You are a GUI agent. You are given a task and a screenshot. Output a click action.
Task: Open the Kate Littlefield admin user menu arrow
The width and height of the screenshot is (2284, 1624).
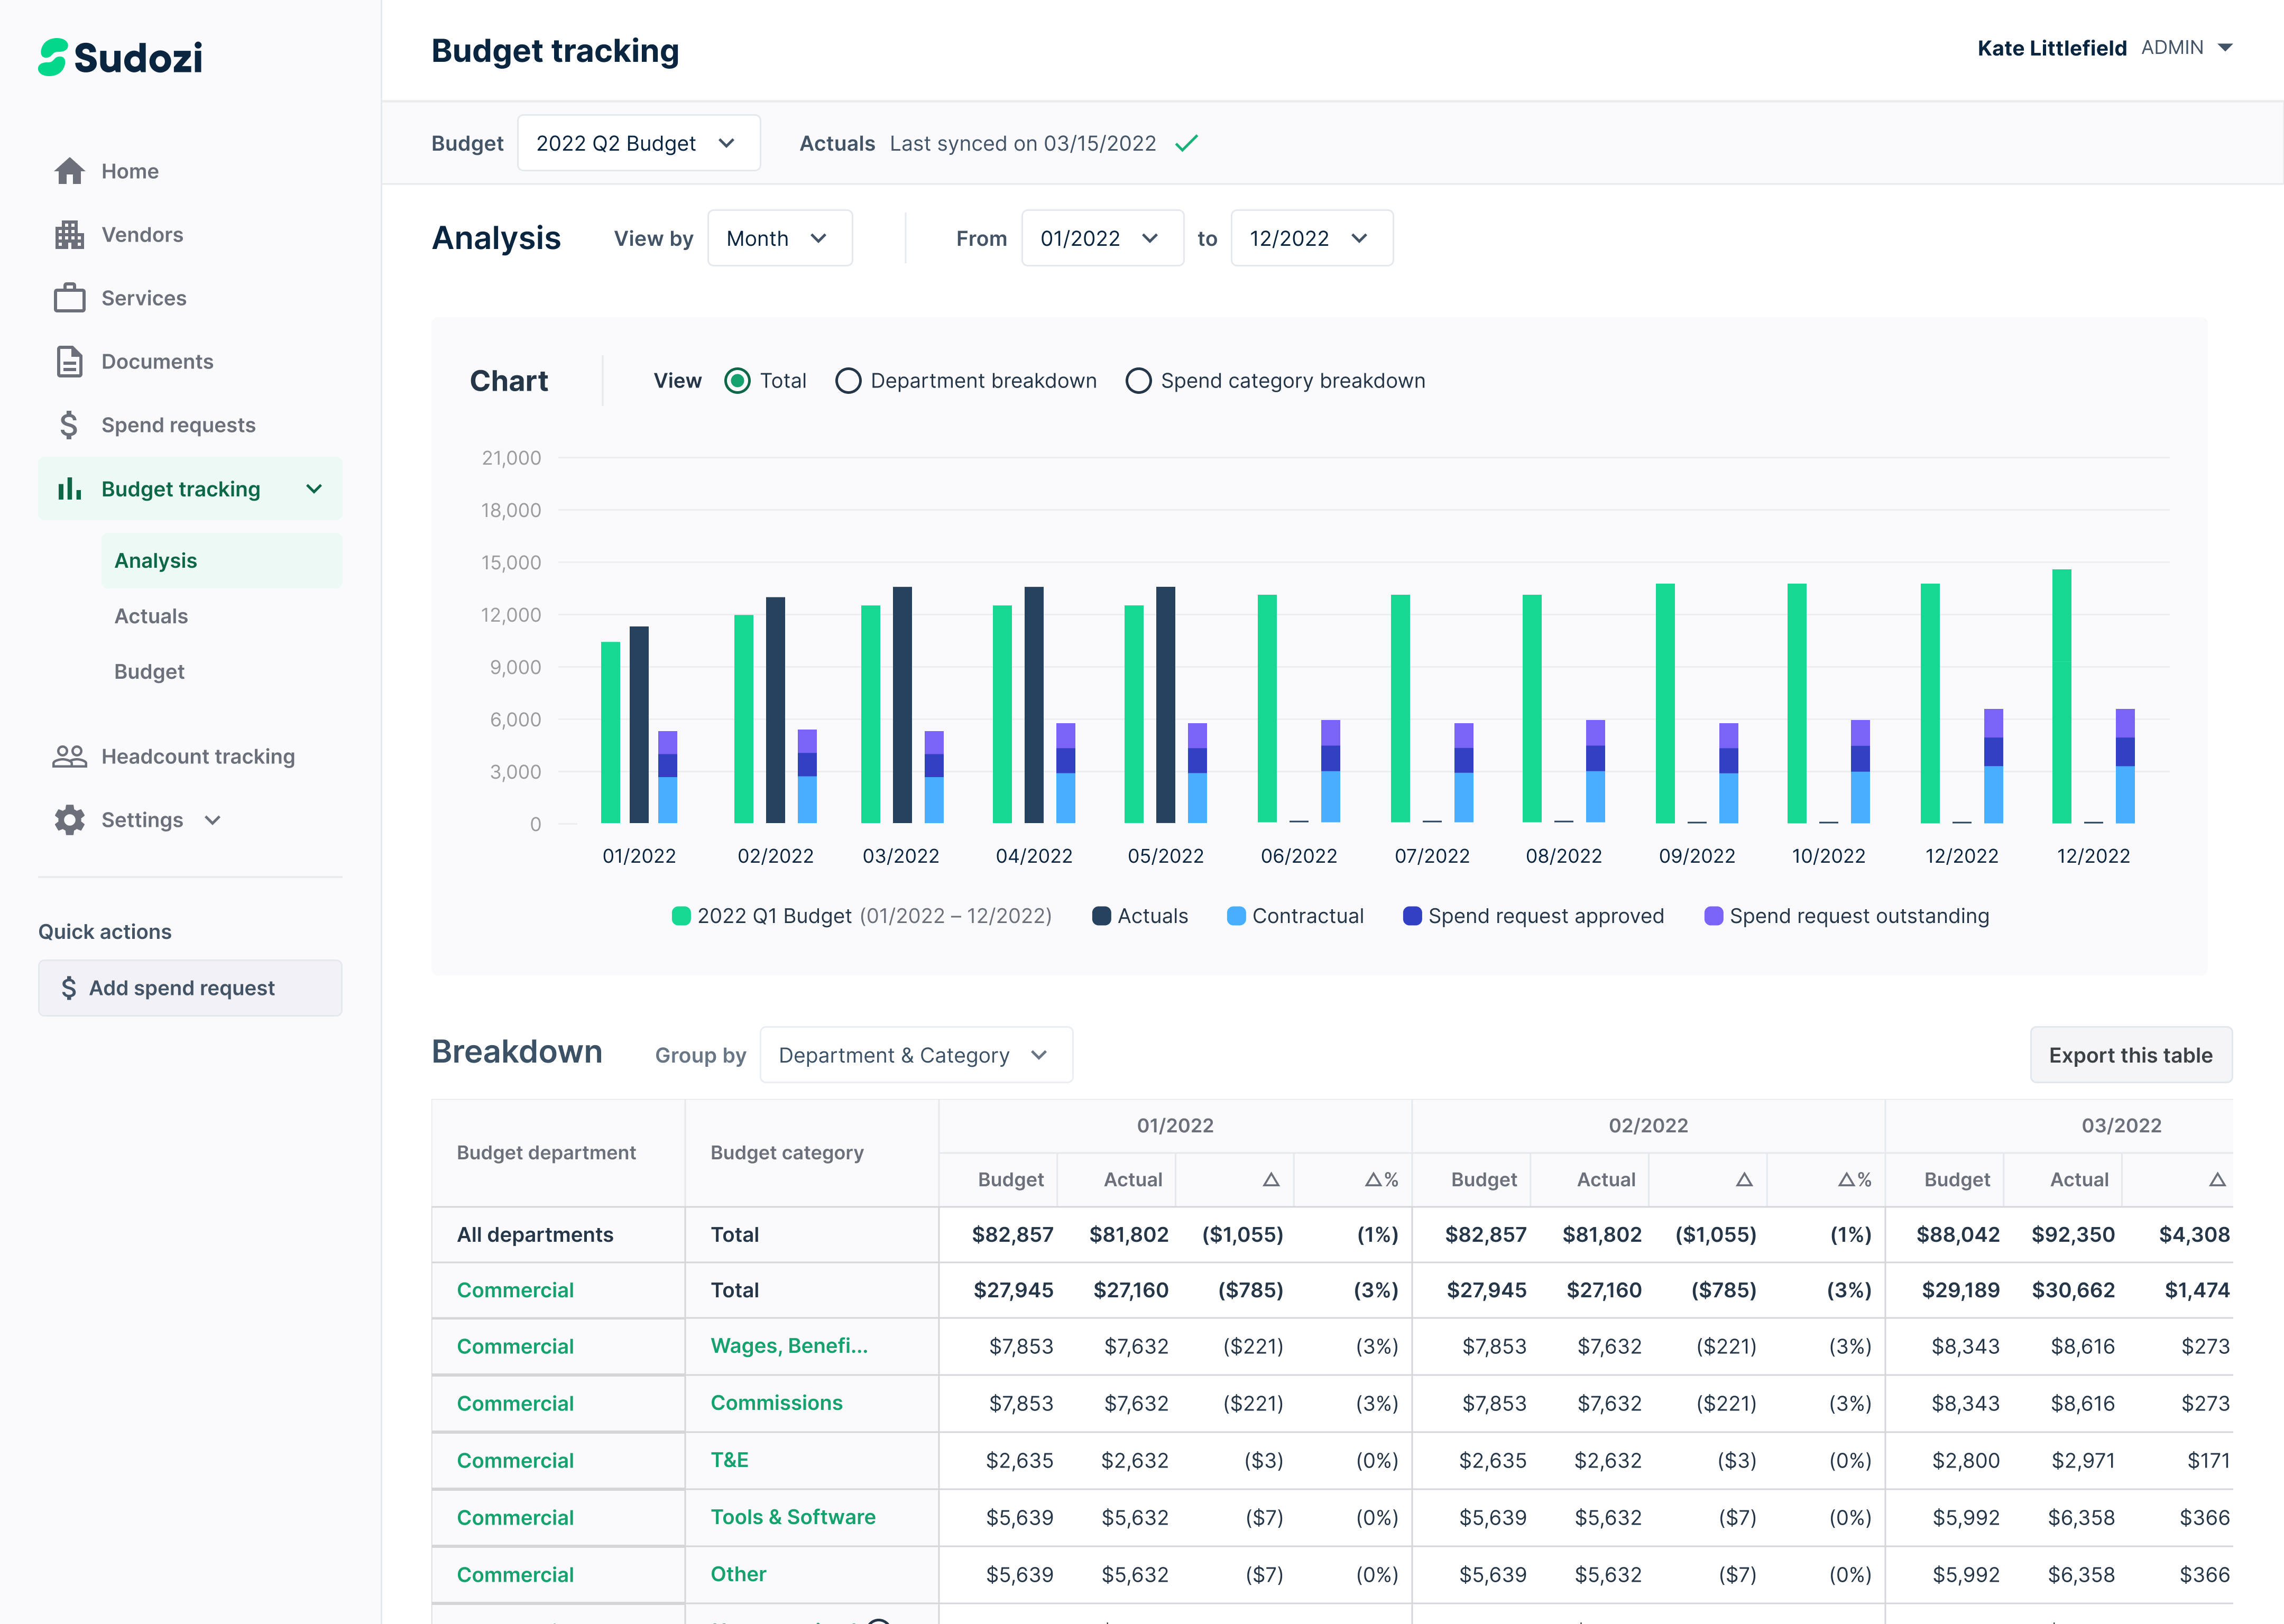click(2225, 48)
